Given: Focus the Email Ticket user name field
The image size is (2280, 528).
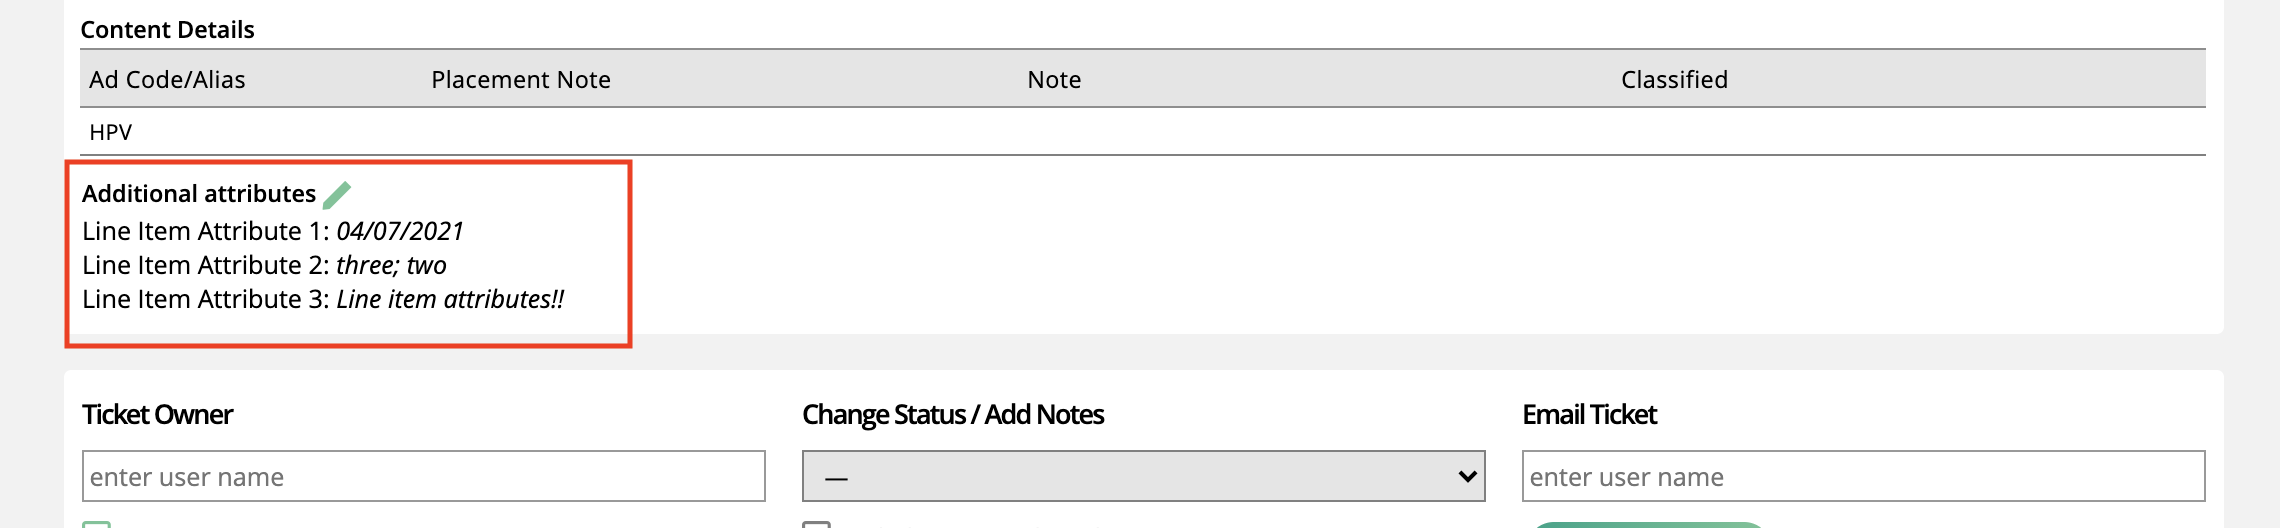Looking at the screenshot, I should (1863, 476).
